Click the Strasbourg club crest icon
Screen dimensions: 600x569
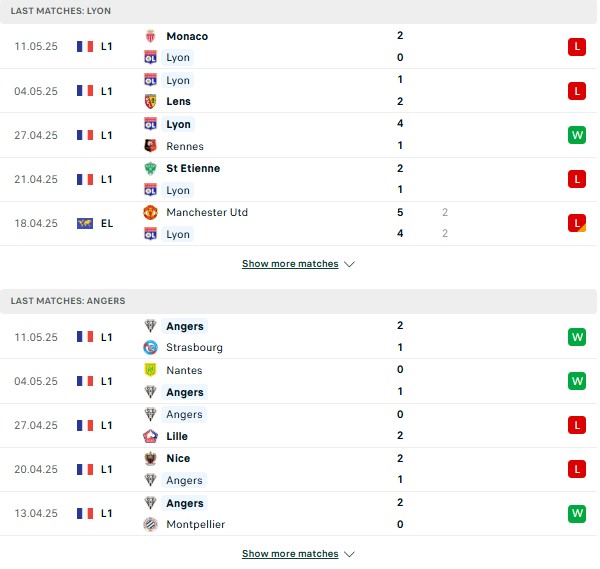(150, 347)
